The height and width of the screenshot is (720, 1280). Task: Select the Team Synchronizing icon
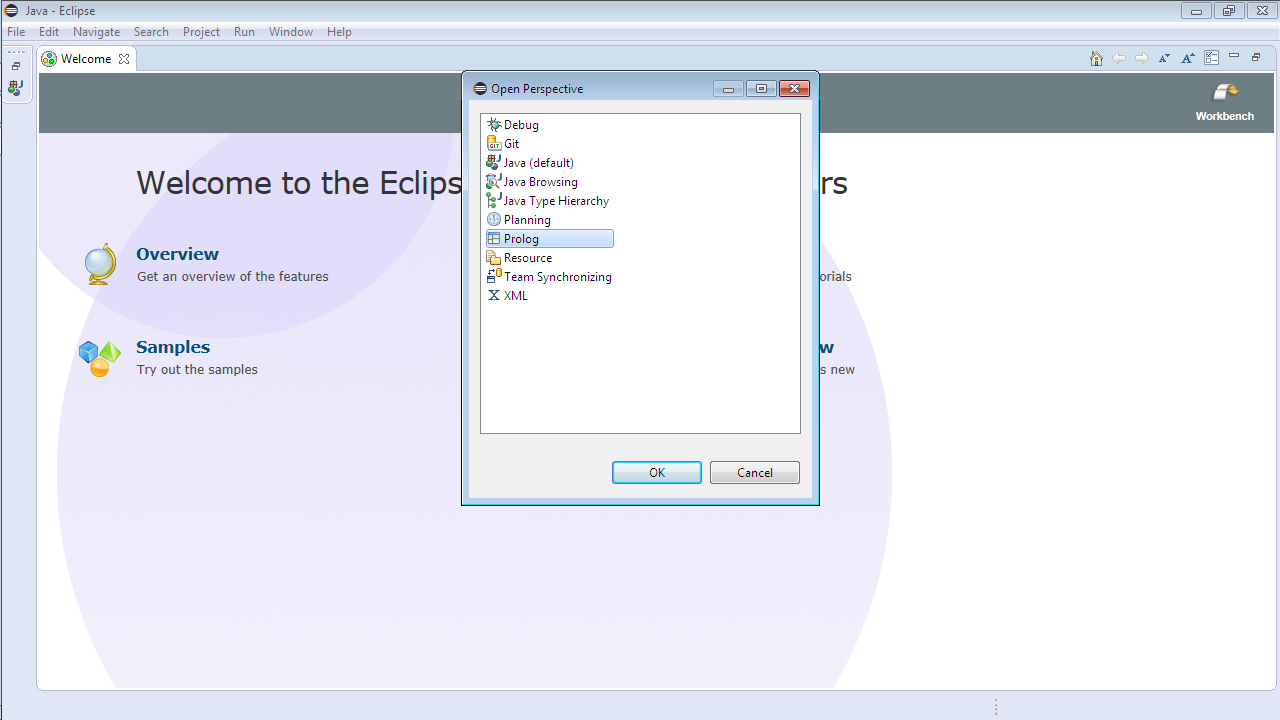click(494, 277)
